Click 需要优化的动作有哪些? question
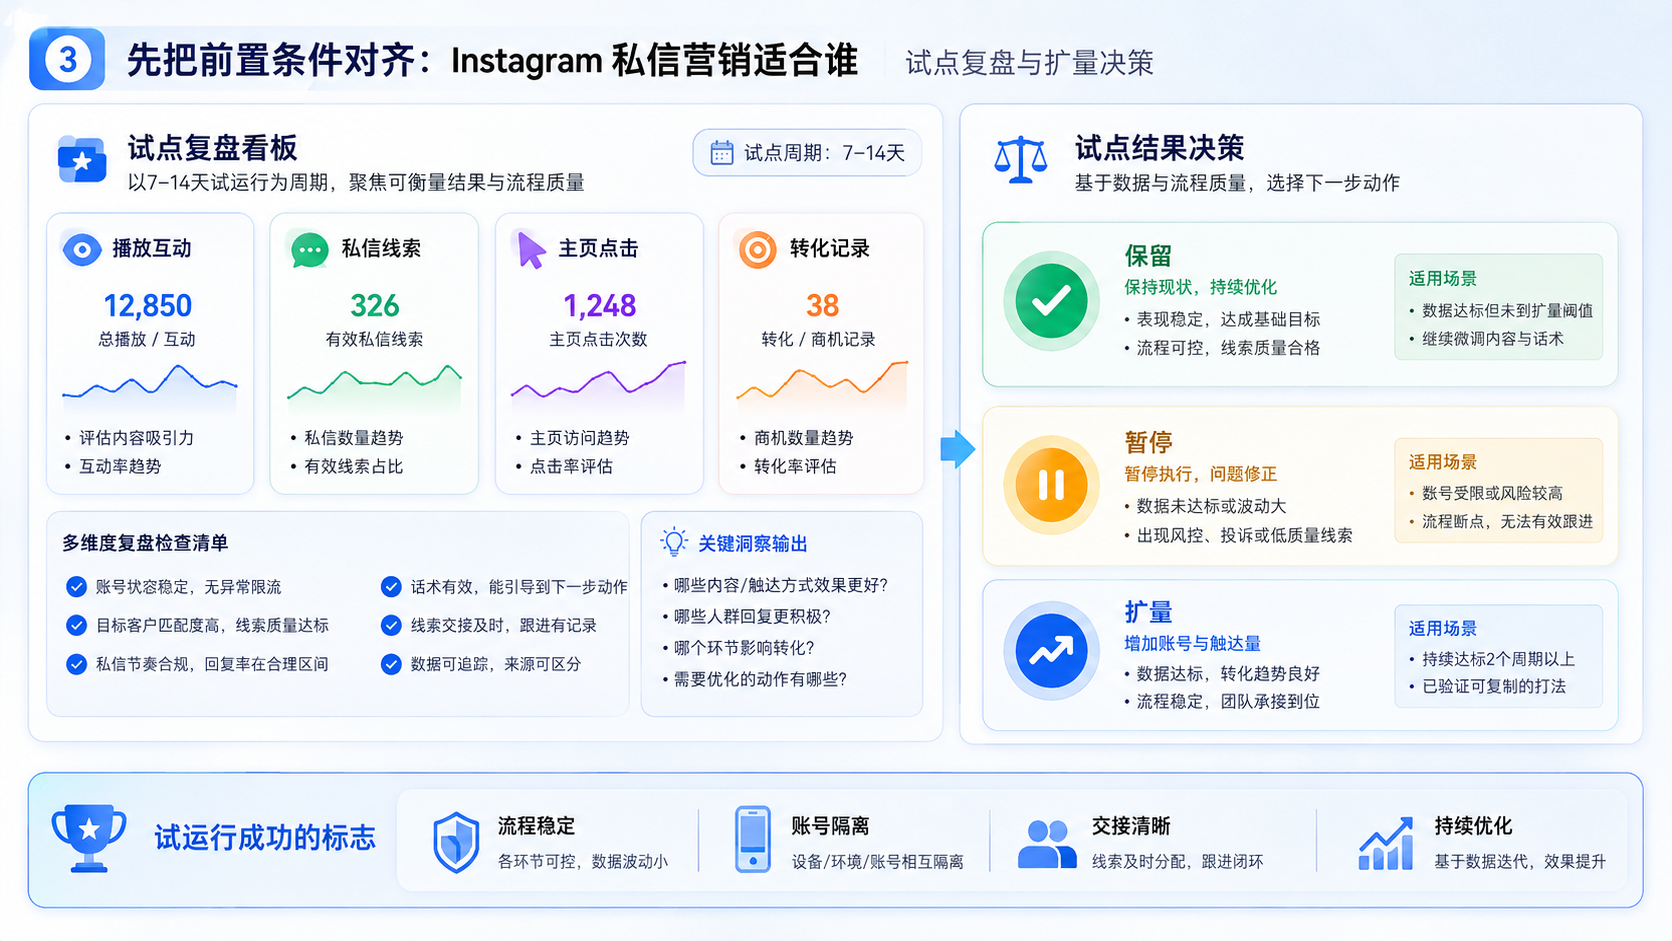The height and width of the screenshot is (941, 1672). 760,680
